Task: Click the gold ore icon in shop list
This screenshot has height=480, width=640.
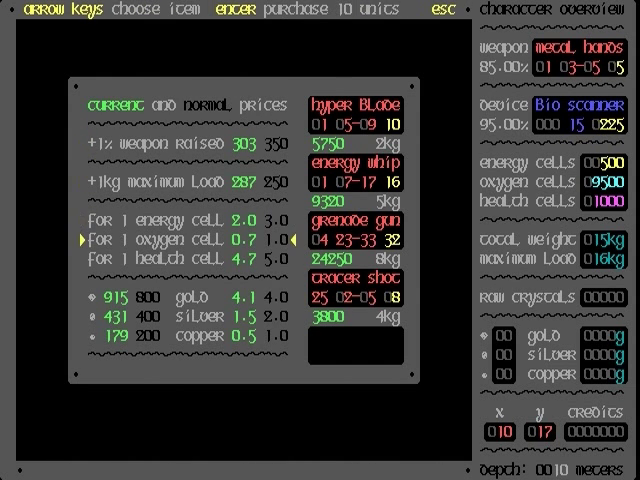Action: 93,298
